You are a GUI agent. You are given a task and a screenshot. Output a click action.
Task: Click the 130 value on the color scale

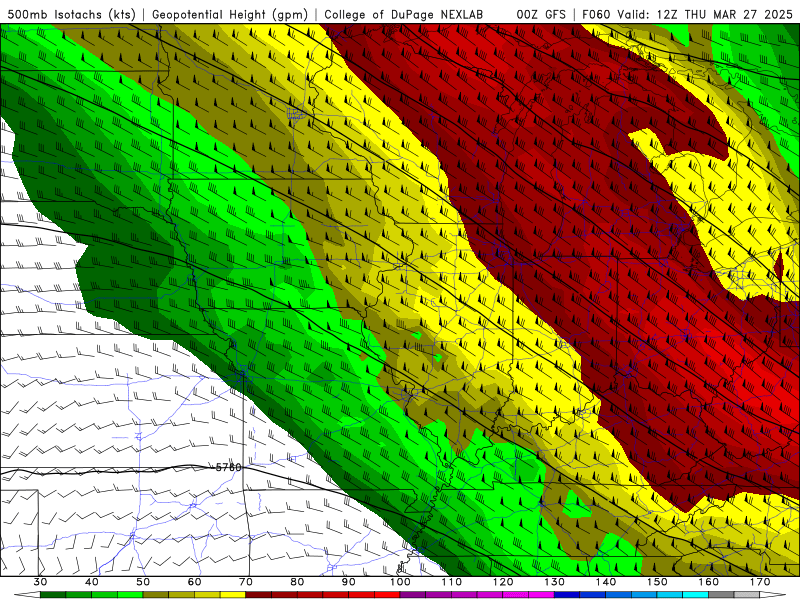(x=555, y=582)
